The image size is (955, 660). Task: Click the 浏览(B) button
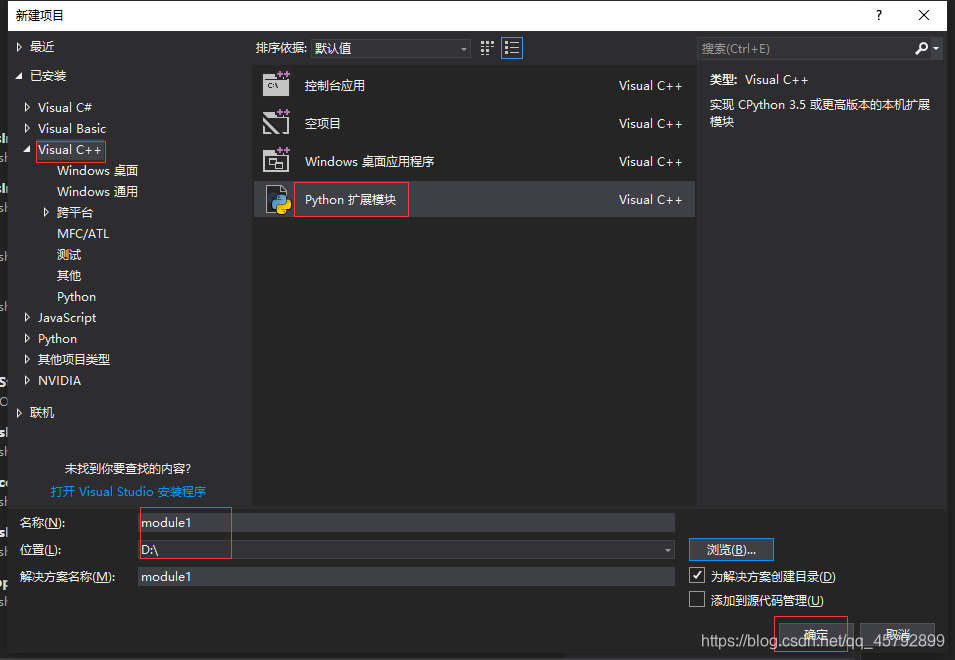click(x=731, y=549)
